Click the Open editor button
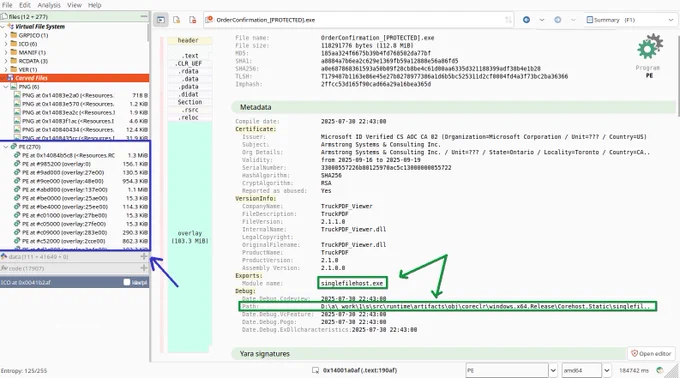This screenshot has width=680, height=378. point(651,354)
